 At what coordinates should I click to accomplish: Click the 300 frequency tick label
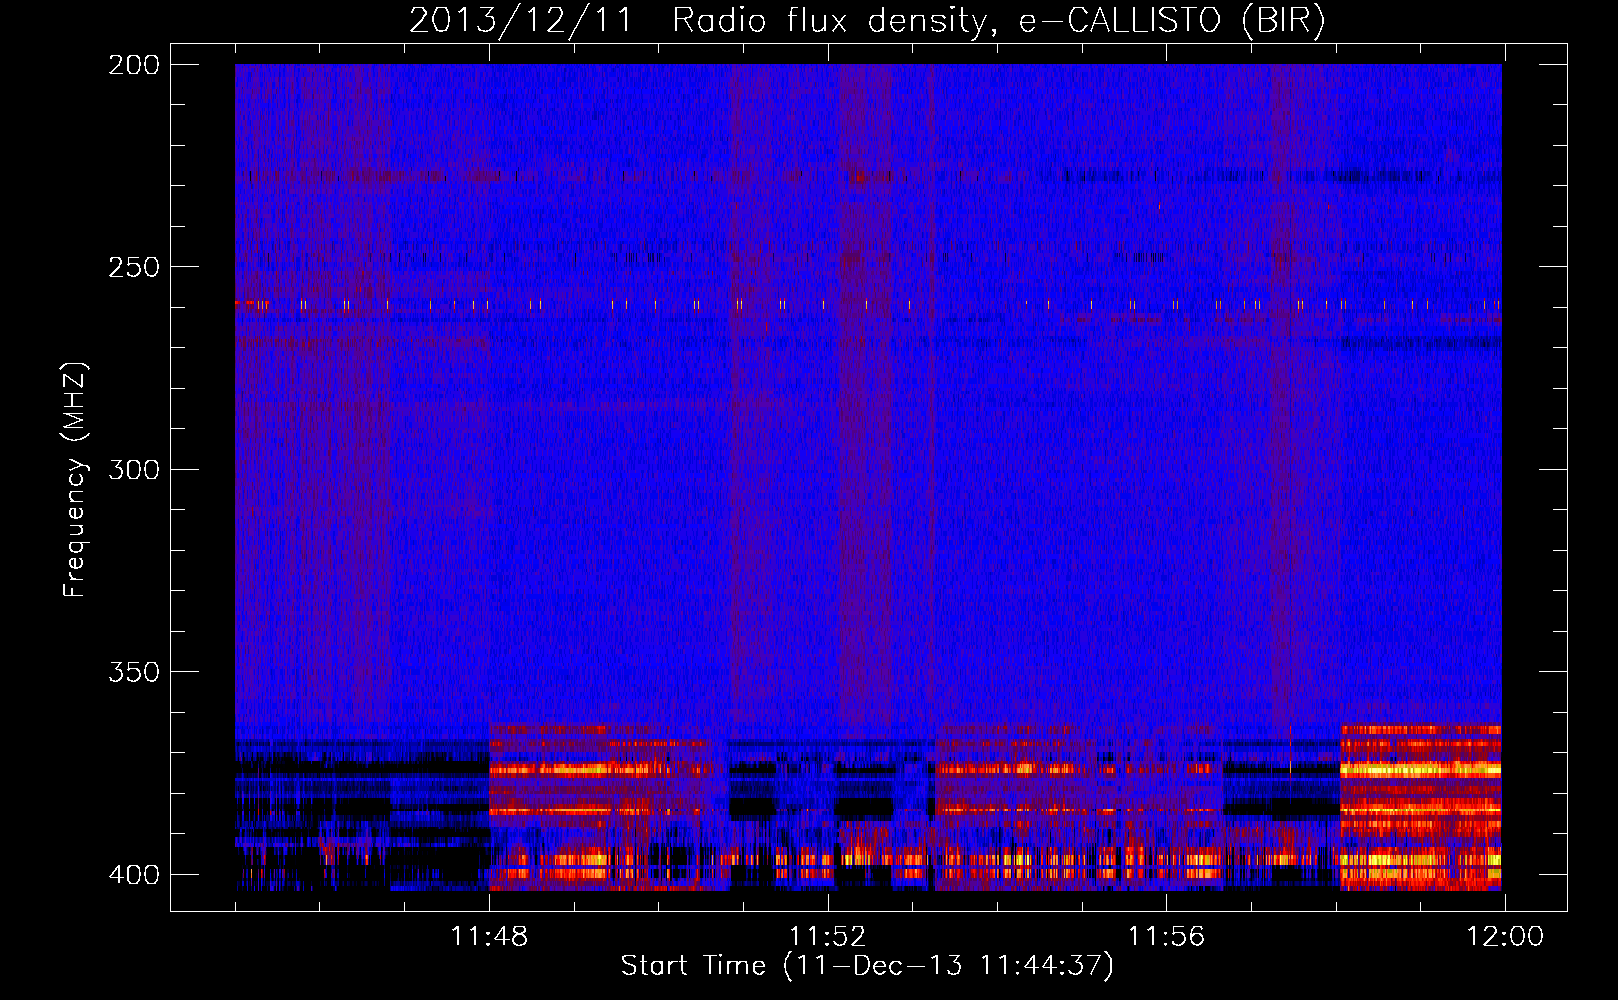pos(133,470)
